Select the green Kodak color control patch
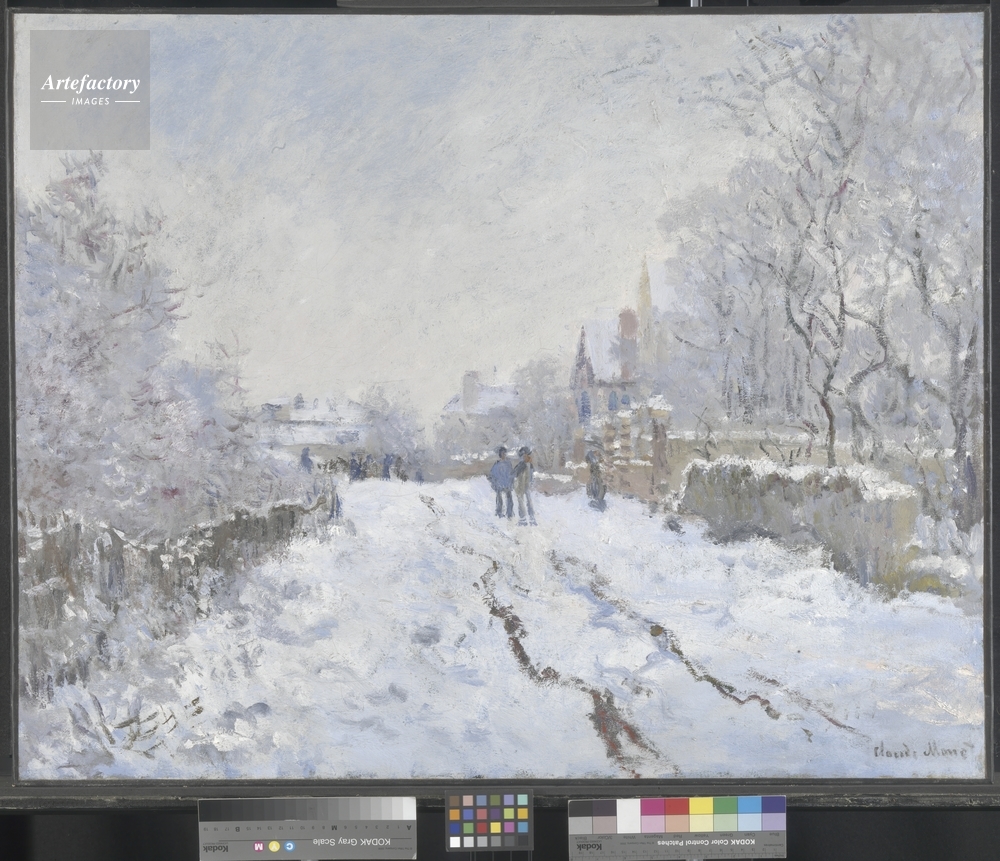This screenshot has height=861, width=1000. coord(725,807)
